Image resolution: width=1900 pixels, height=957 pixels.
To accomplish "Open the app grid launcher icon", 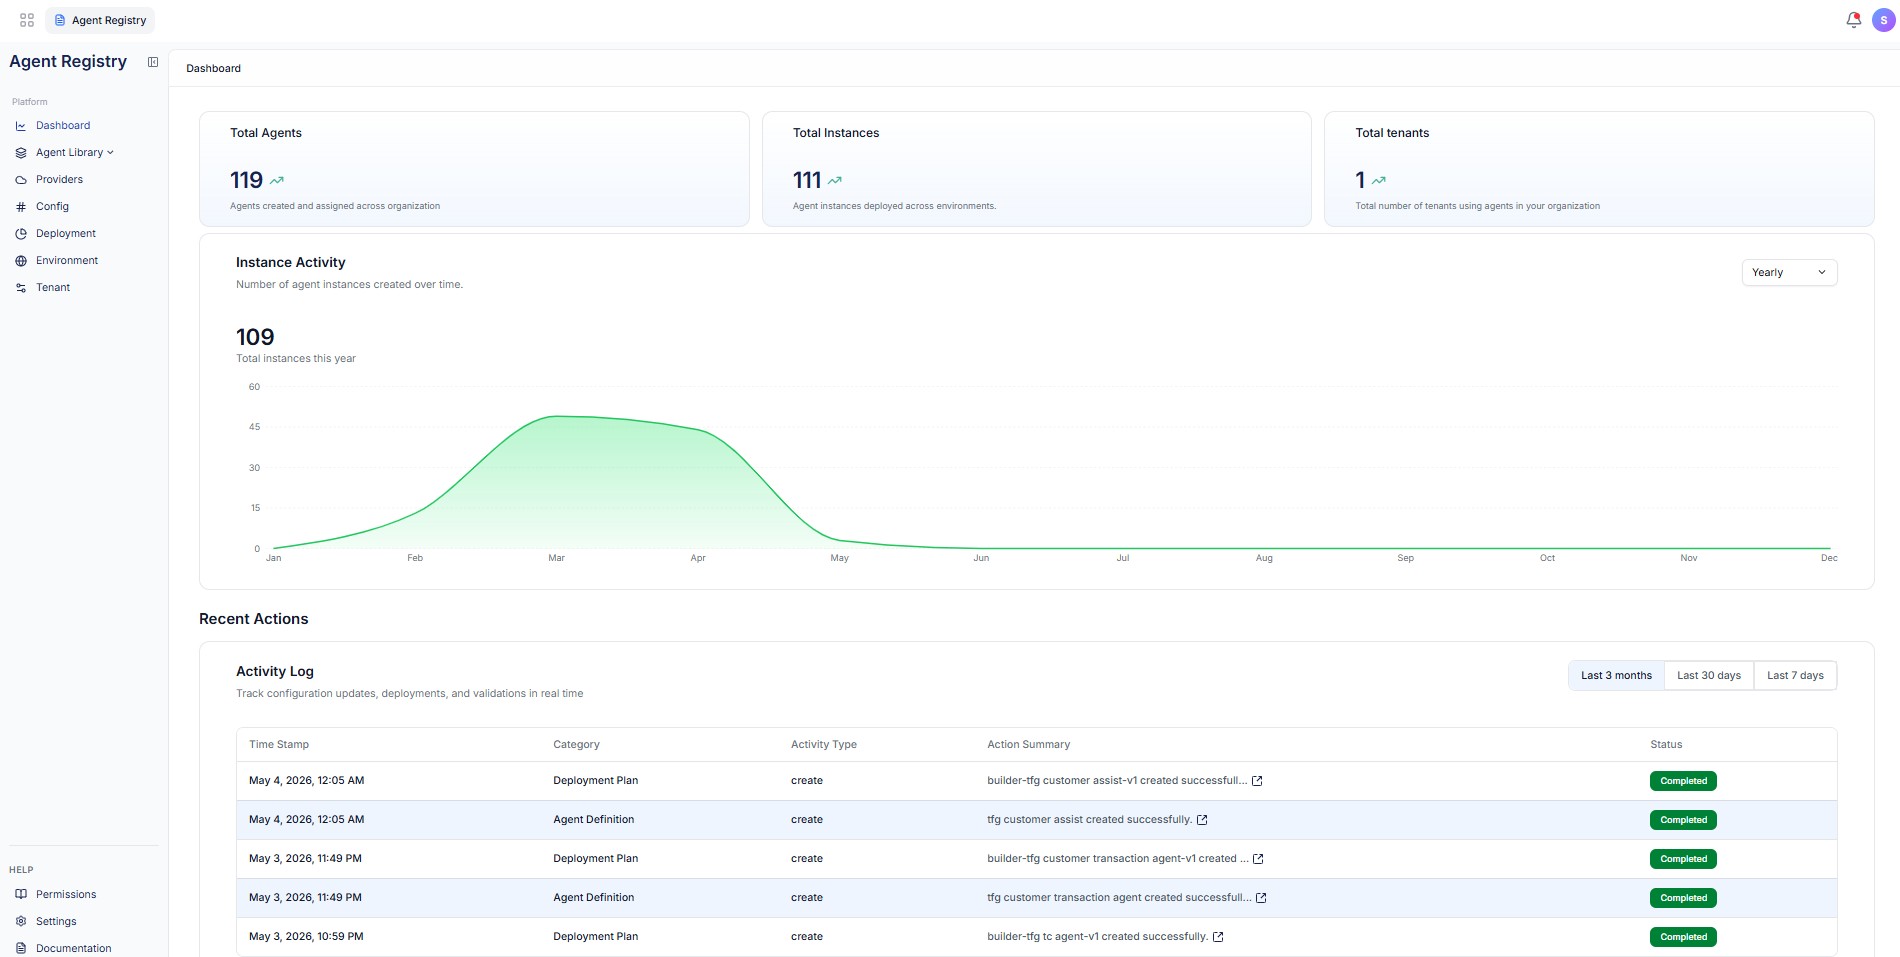I will pyautogui.click(x=27, y=20).
